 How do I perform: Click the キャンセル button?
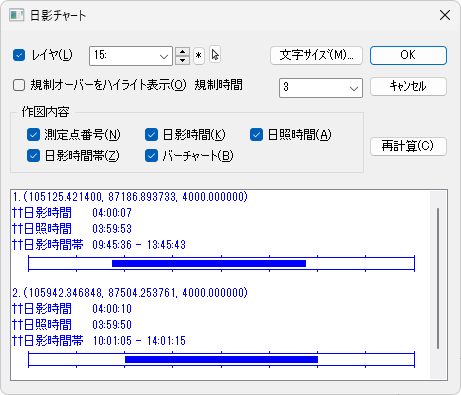[408, 86]
